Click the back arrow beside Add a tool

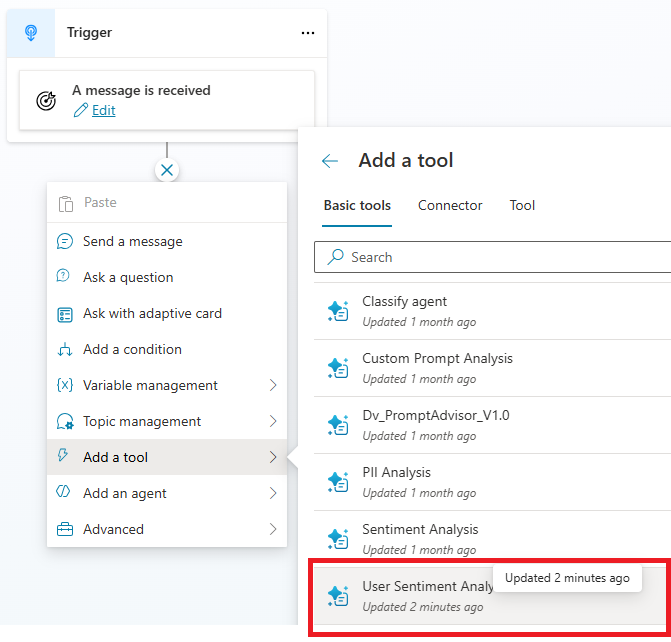(330, 161)
